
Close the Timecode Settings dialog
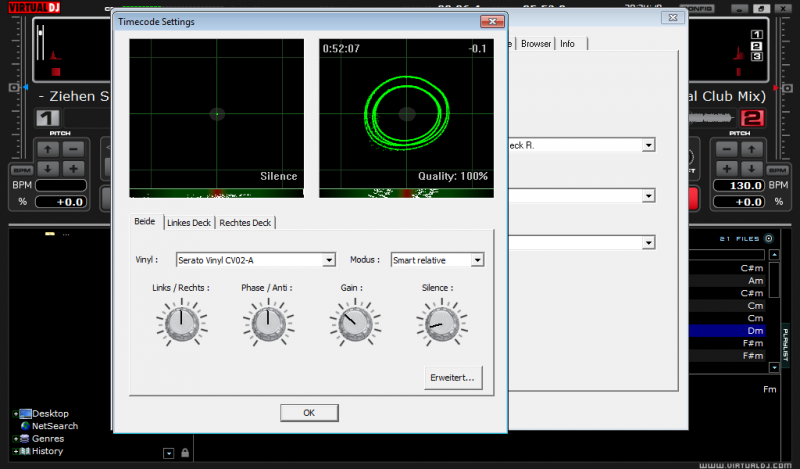click(x=492, y=21)
